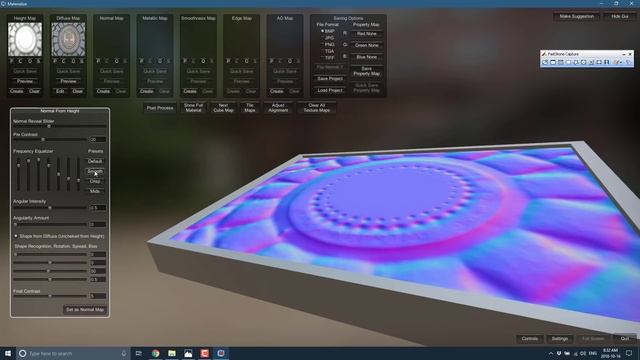Click FastStone capture fixed-size region icon
Image resolution: width=640 pixels, height=360 pixels.
point(599,62)
